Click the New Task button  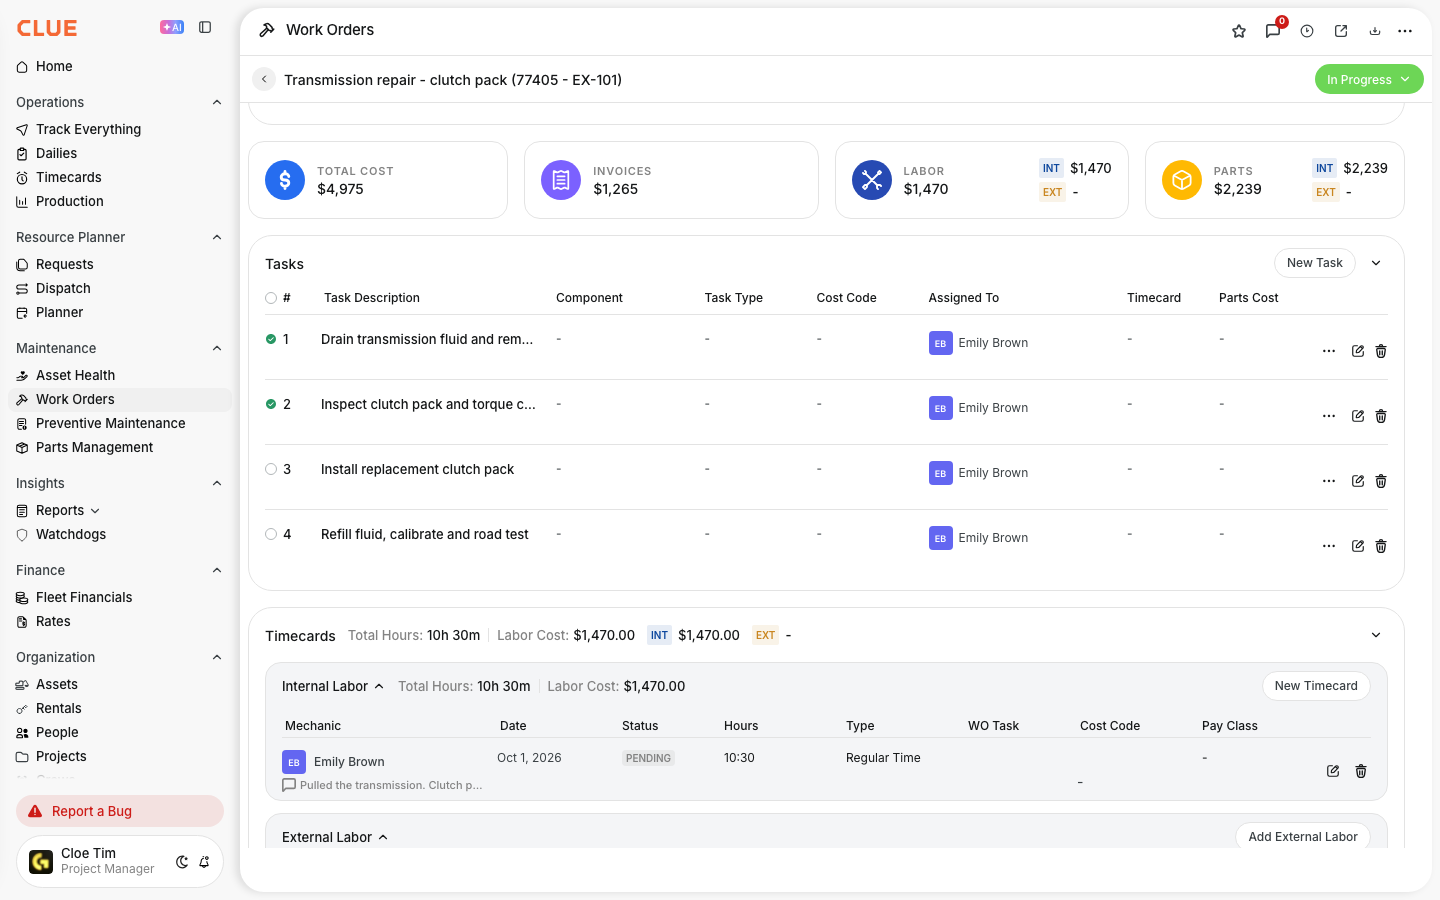(1315, 263)
